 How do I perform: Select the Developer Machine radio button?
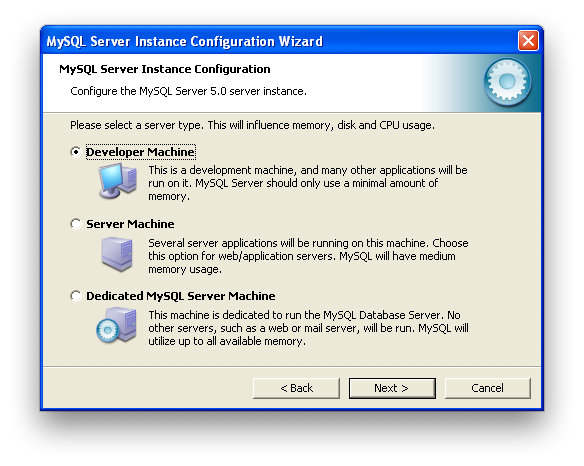(x=76, y=152)
